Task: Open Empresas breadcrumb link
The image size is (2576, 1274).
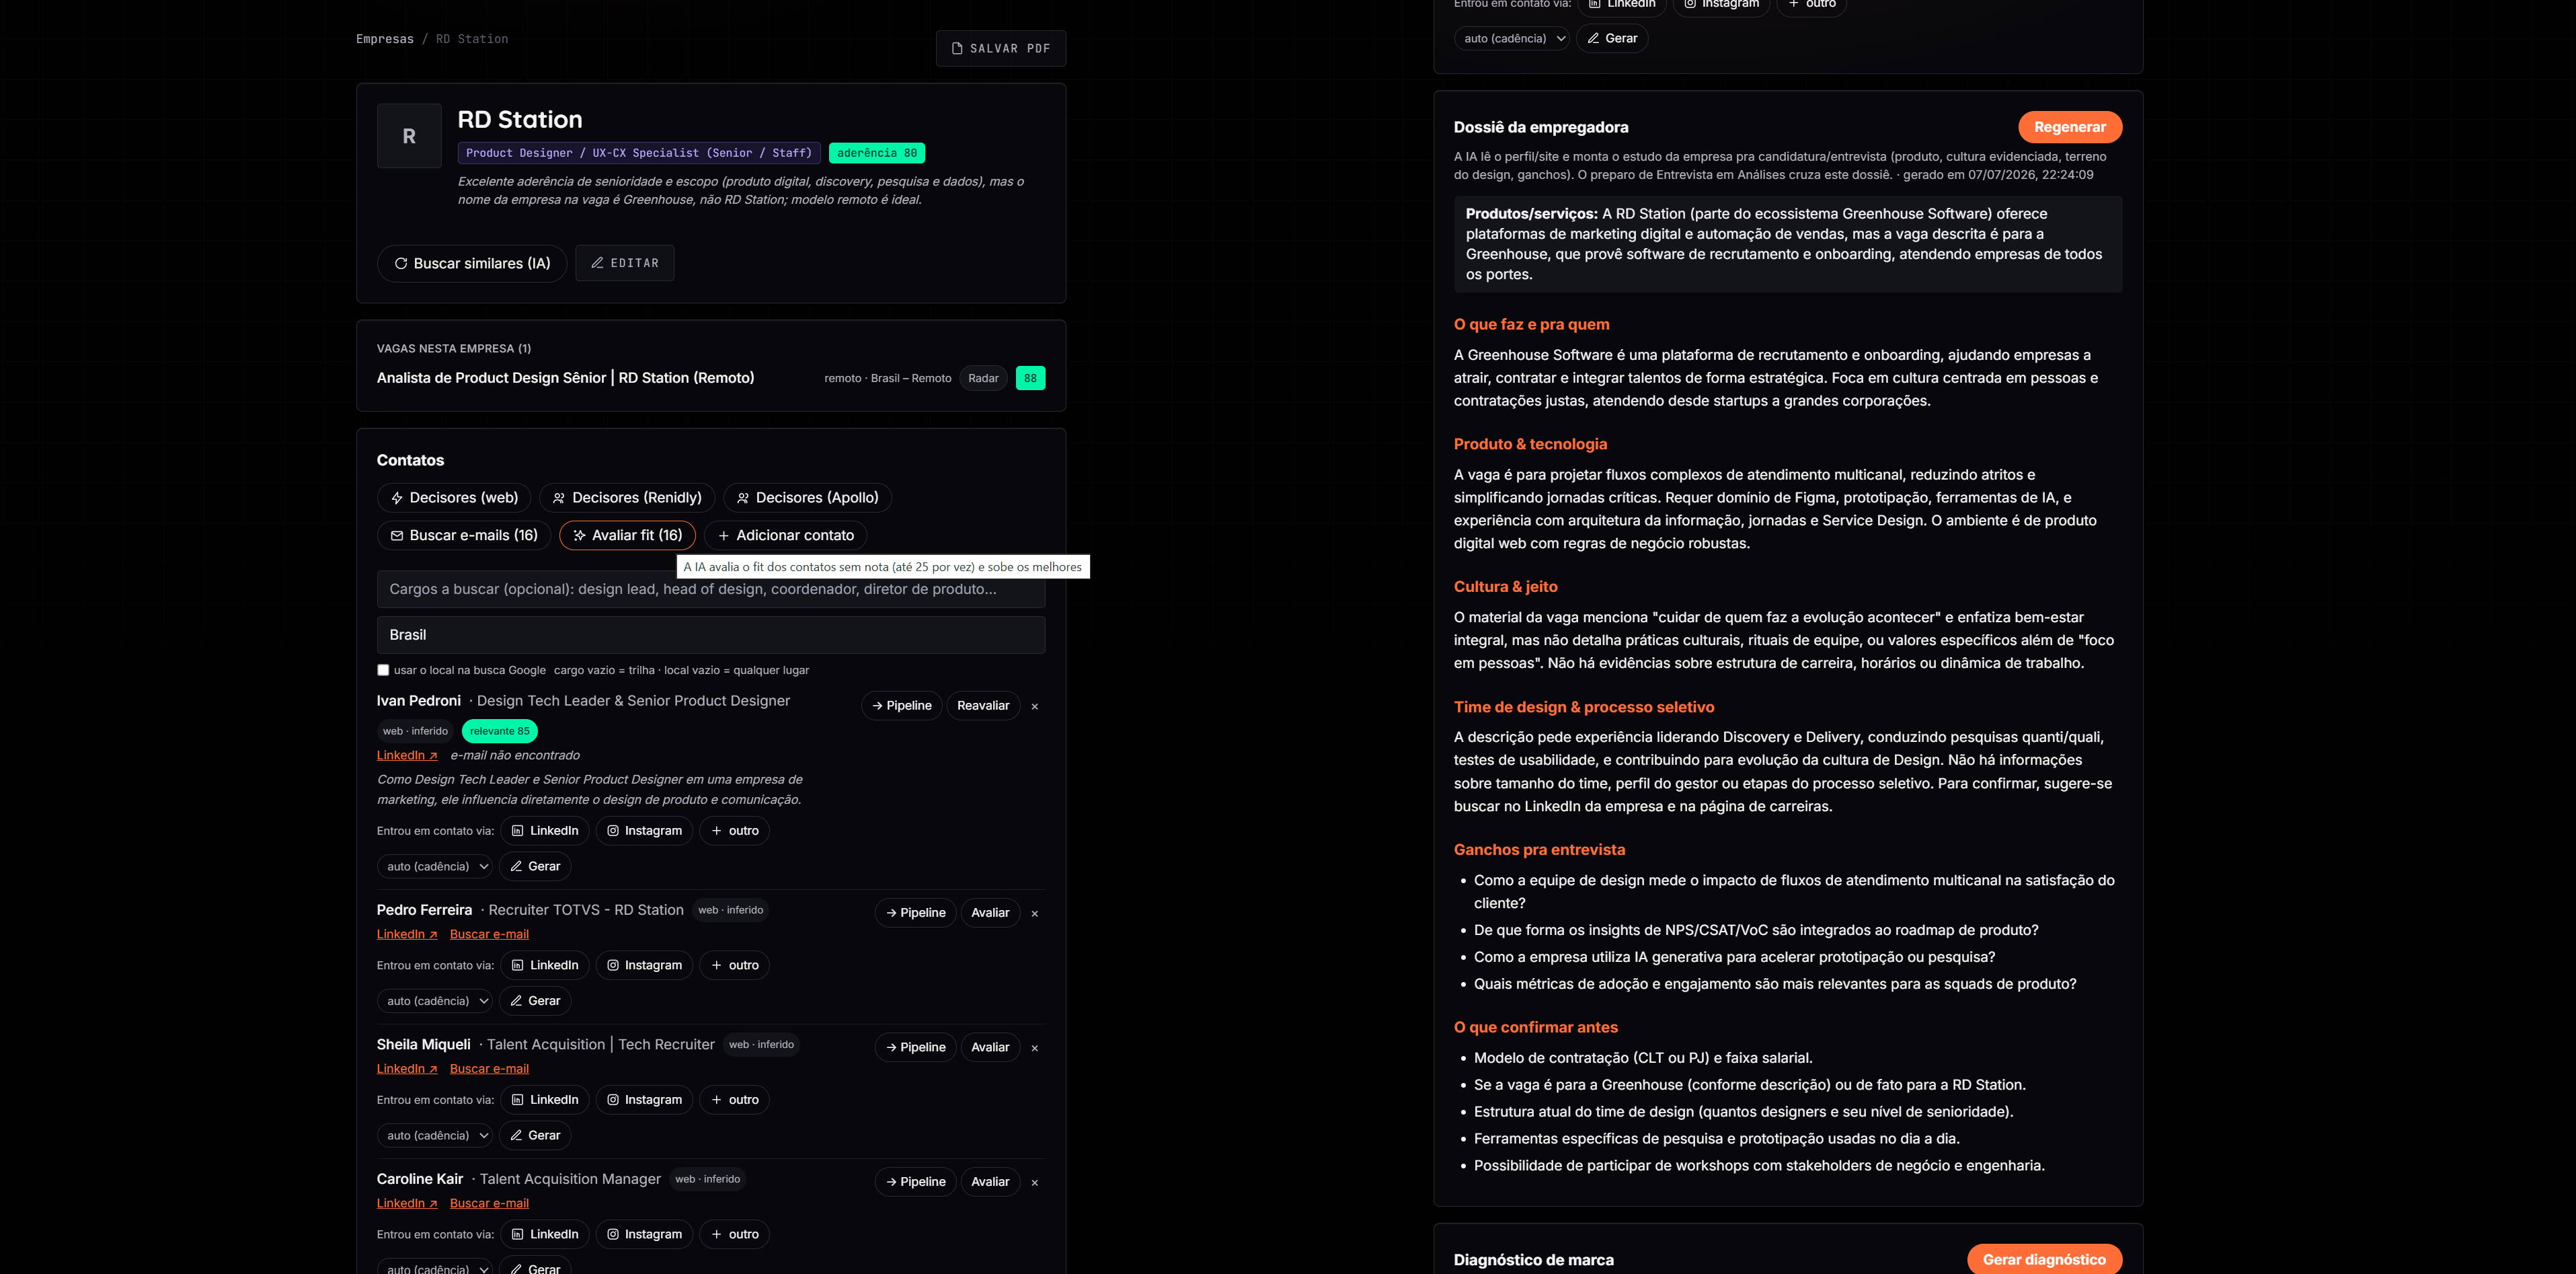Action: [384, 39]
